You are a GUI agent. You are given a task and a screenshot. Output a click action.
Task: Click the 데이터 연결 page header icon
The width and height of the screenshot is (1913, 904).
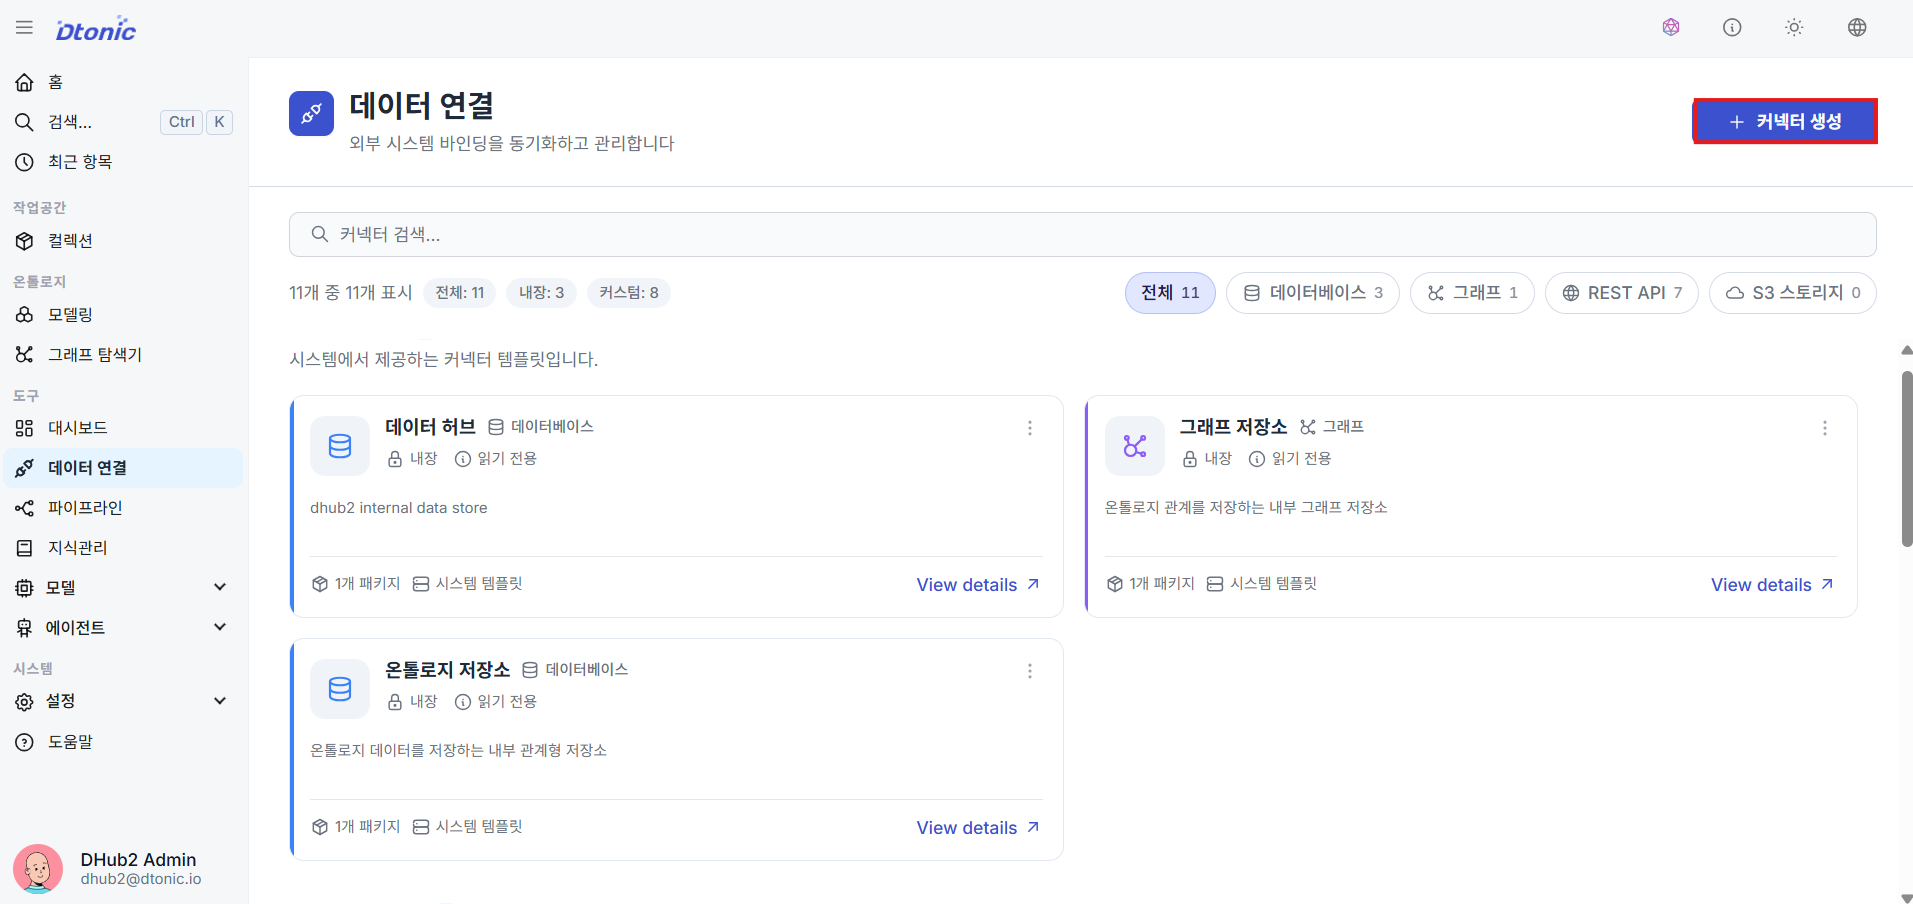(311, 113)
